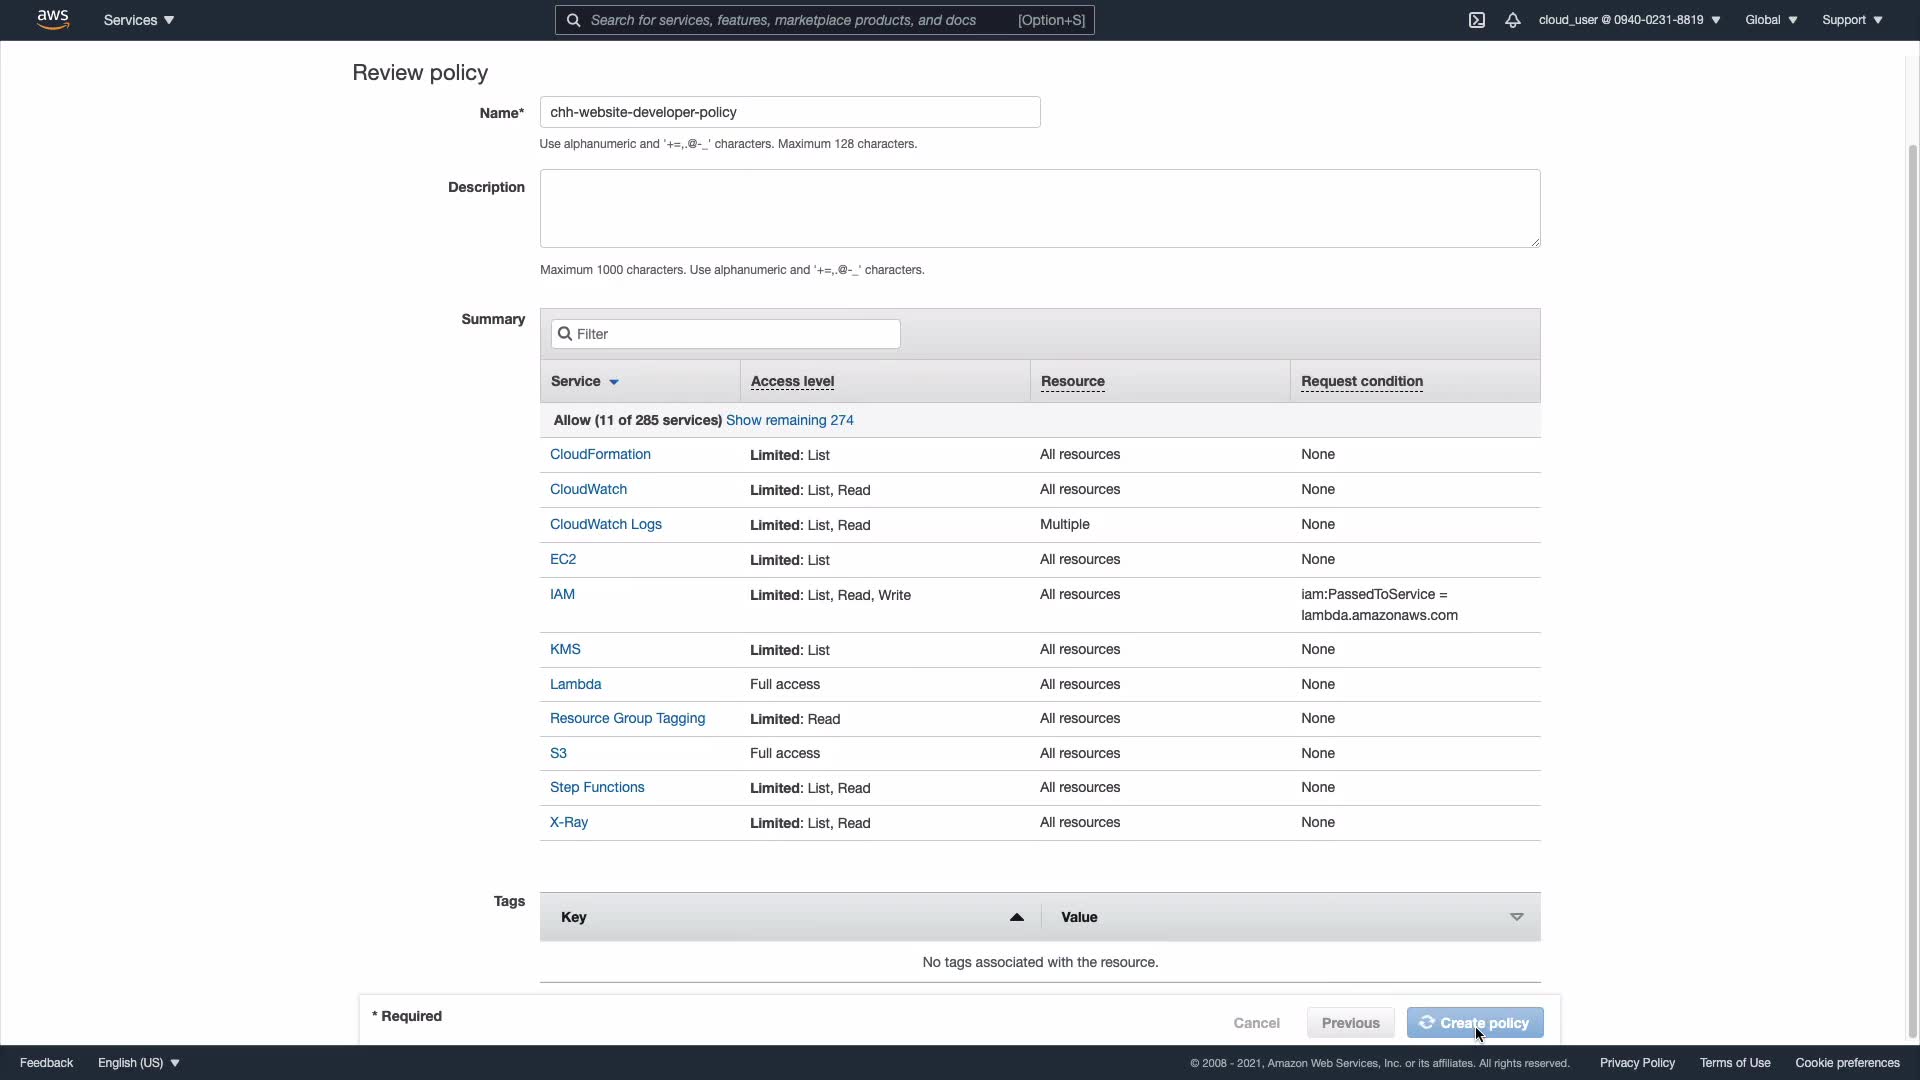Screen dimensions: 1920x1080
Task: Sort tags by the Key ascending arrow
Action: tap(1016, 917)
